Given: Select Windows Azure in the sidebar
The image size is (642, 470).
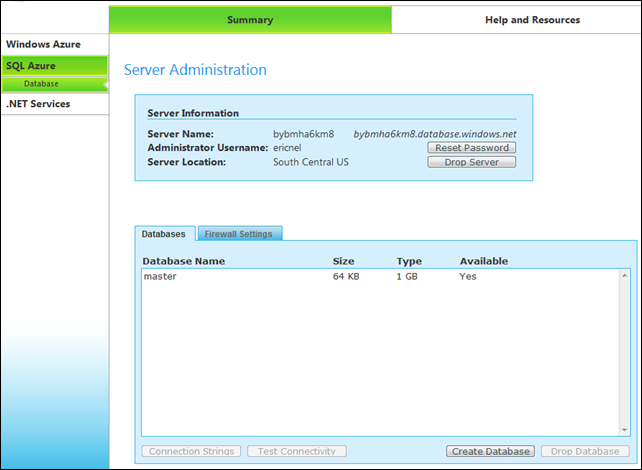Looking at the screenshot, I should (55, 44).
